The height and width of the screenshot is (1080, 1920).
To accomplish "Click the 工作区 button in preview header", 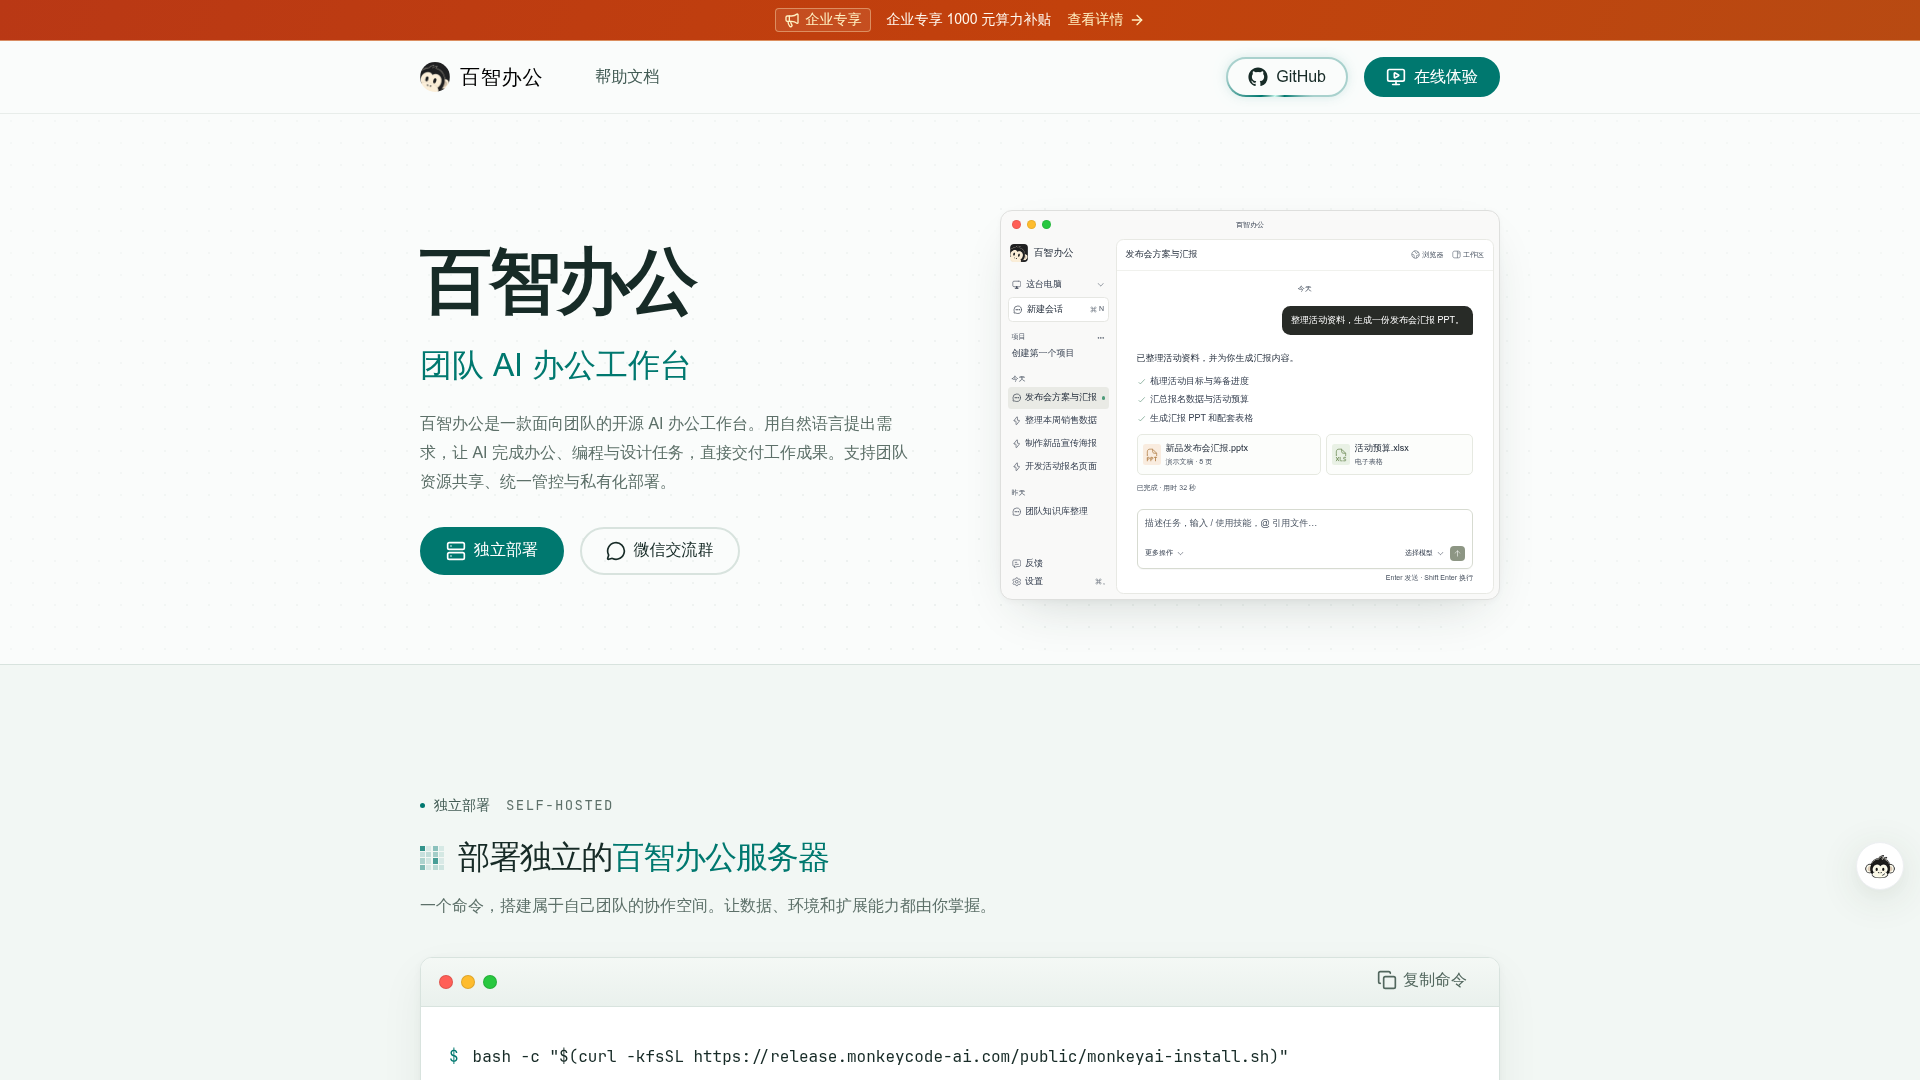I will 1468,255.
